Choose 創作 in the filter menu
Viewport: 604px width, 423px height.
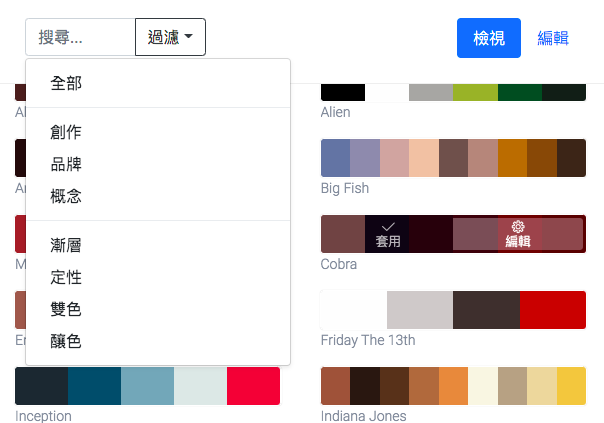click(x=66, y=132)
